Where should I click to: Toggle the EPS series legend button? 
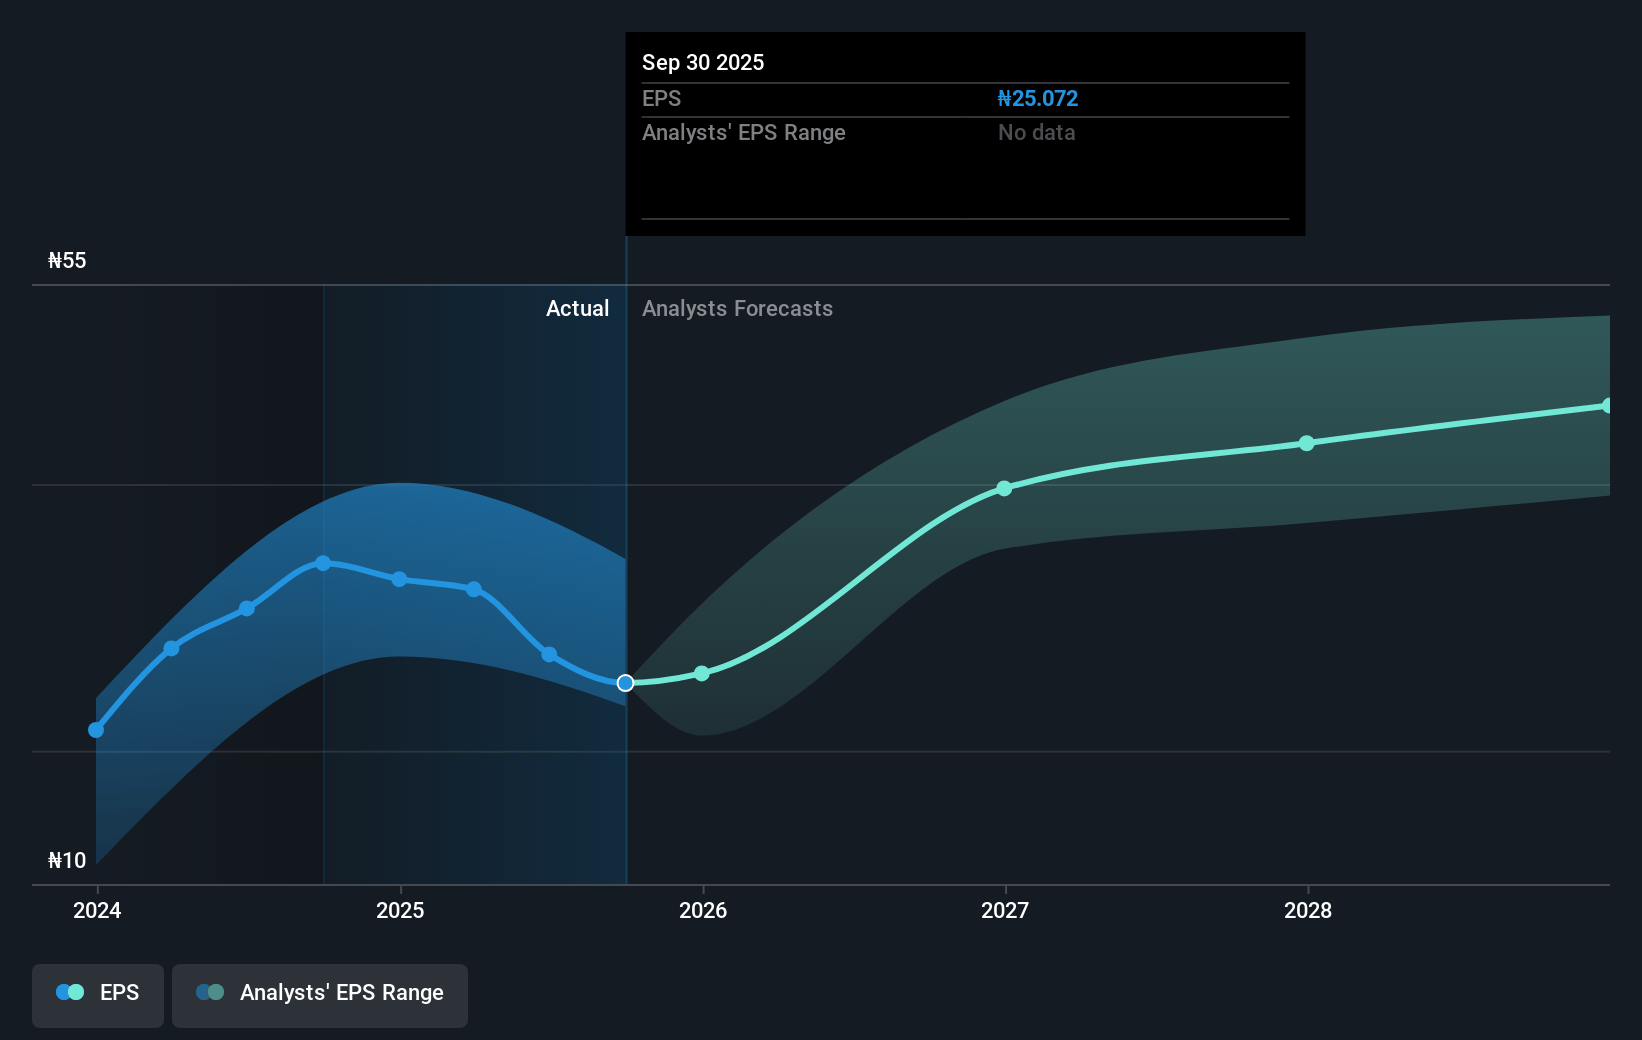(98, 993)
